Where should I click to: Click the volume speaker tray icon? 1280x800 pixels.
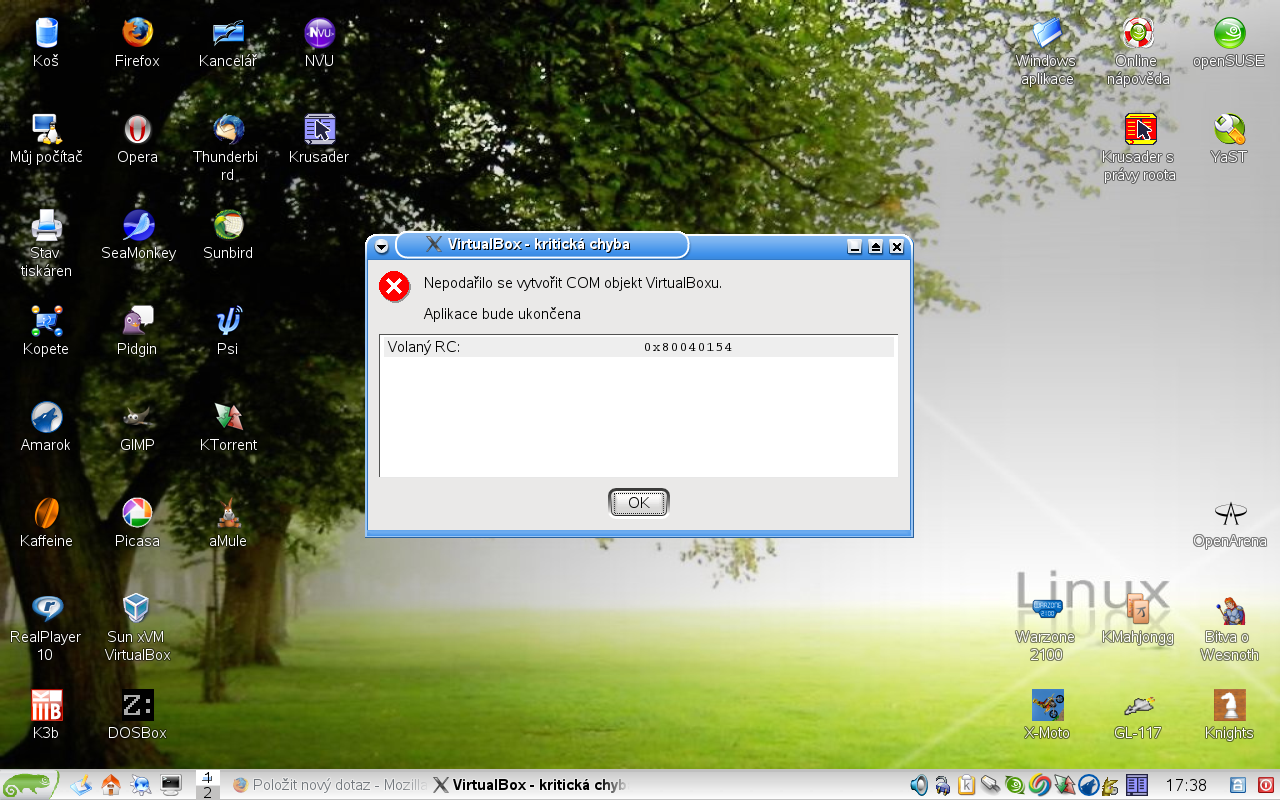[x=919, y=785]
